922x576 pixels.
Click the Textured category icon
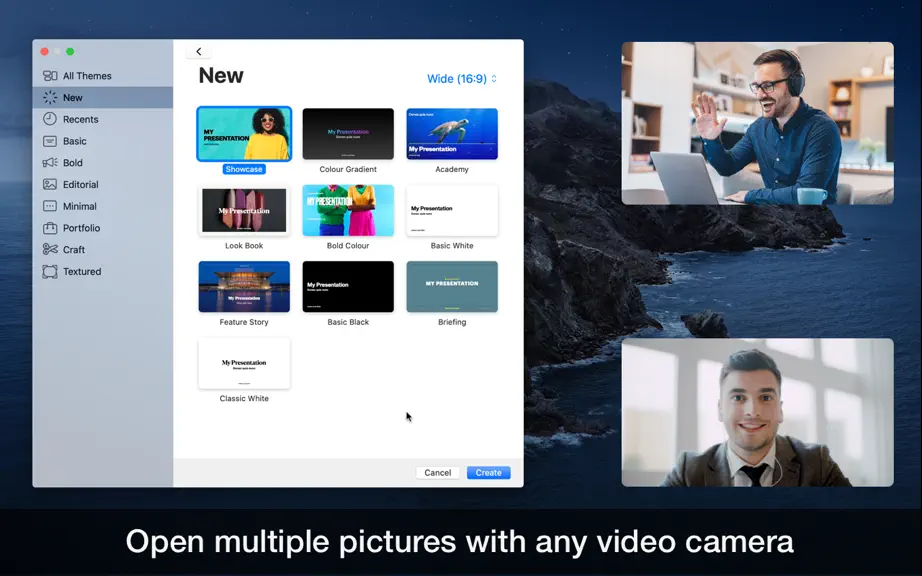click(50, 272)
